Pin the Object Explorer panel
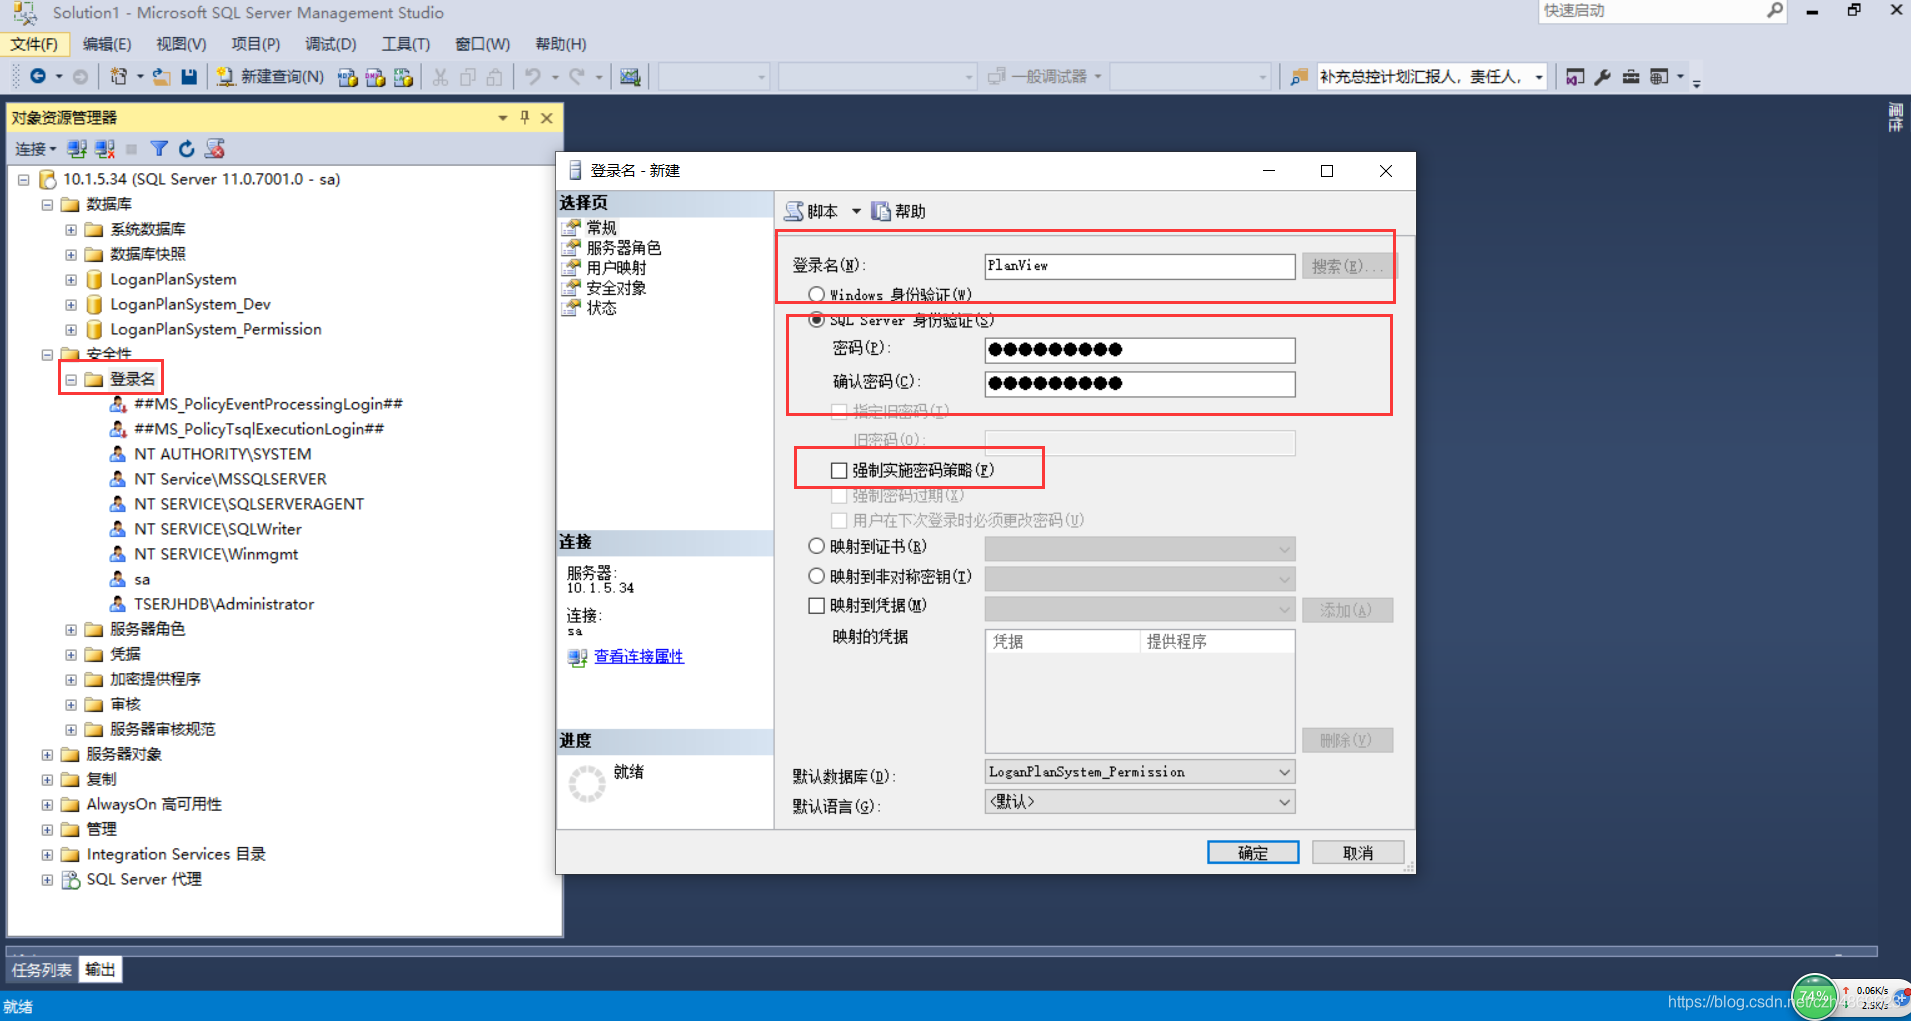The height and width of the screenshot is (1021, 1911). pos(525,117)
